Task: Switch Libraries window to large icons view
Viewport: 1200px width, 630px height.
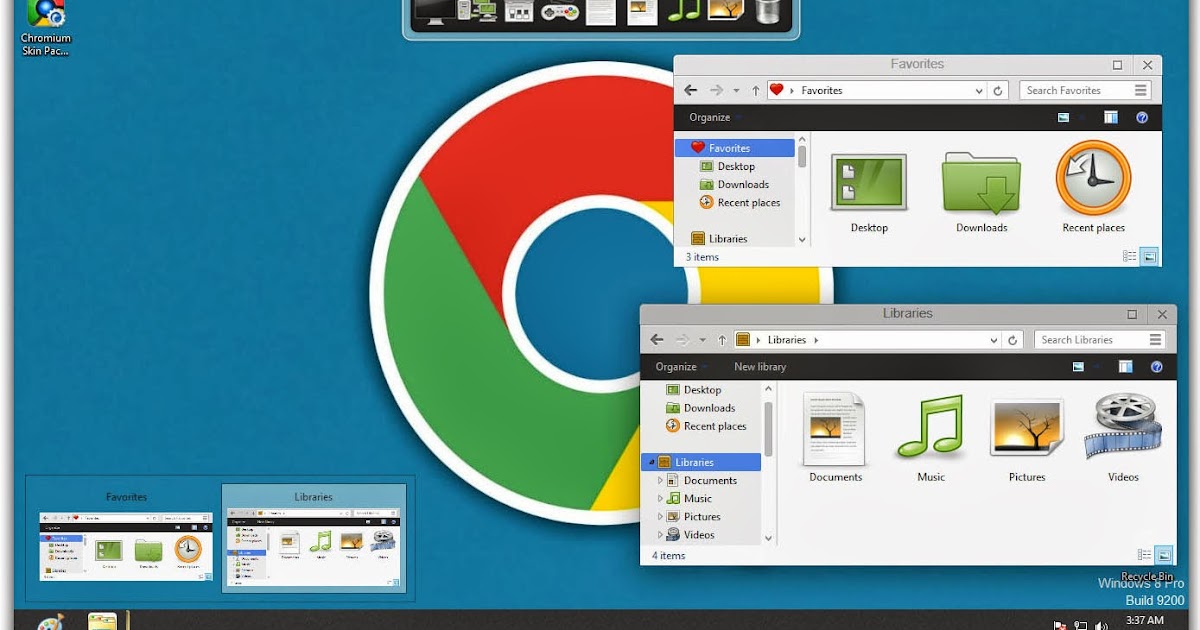Action: pos(1164,555)
